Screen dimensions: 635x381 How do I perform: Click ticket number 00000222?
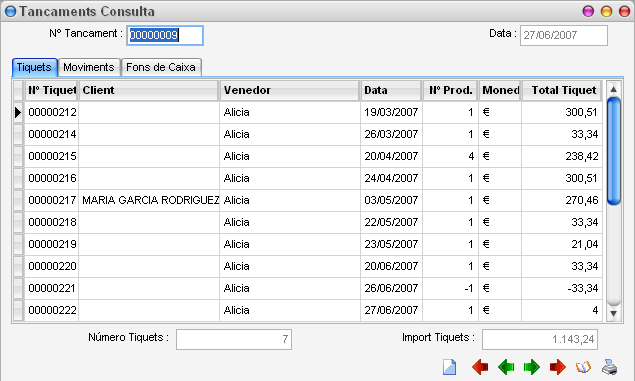pos(52,311)
